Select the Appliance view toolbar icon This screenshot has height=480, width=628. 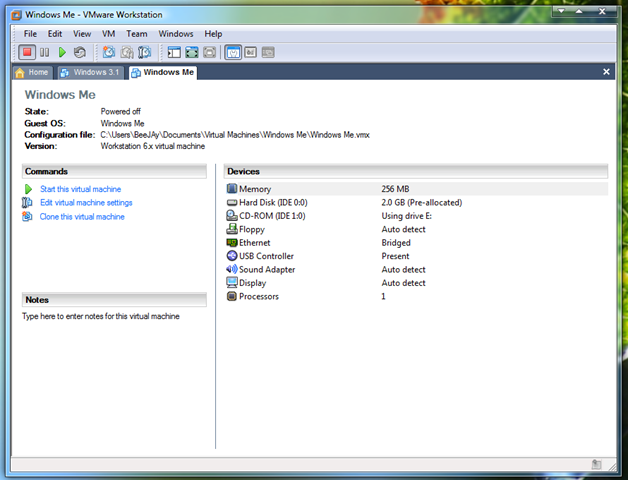click(x=251, y=52)
